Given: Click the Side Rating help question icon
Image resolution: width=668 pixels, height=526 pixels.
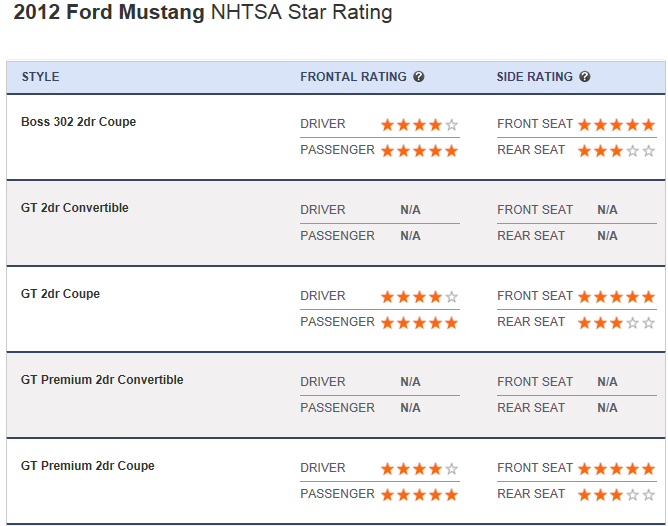Looking at the screenshot, I should (x=585, y=77).
